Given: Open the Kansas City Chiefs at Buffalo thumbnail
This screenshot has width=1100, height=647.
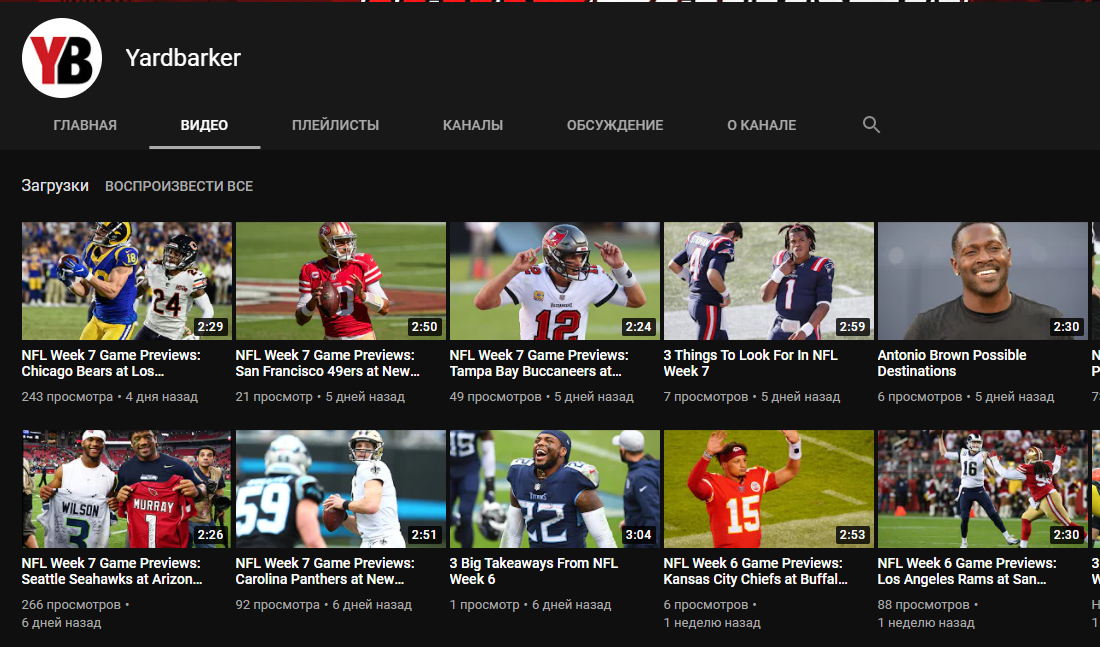Looking at the screenshot, I should click(x=768, y=489).
